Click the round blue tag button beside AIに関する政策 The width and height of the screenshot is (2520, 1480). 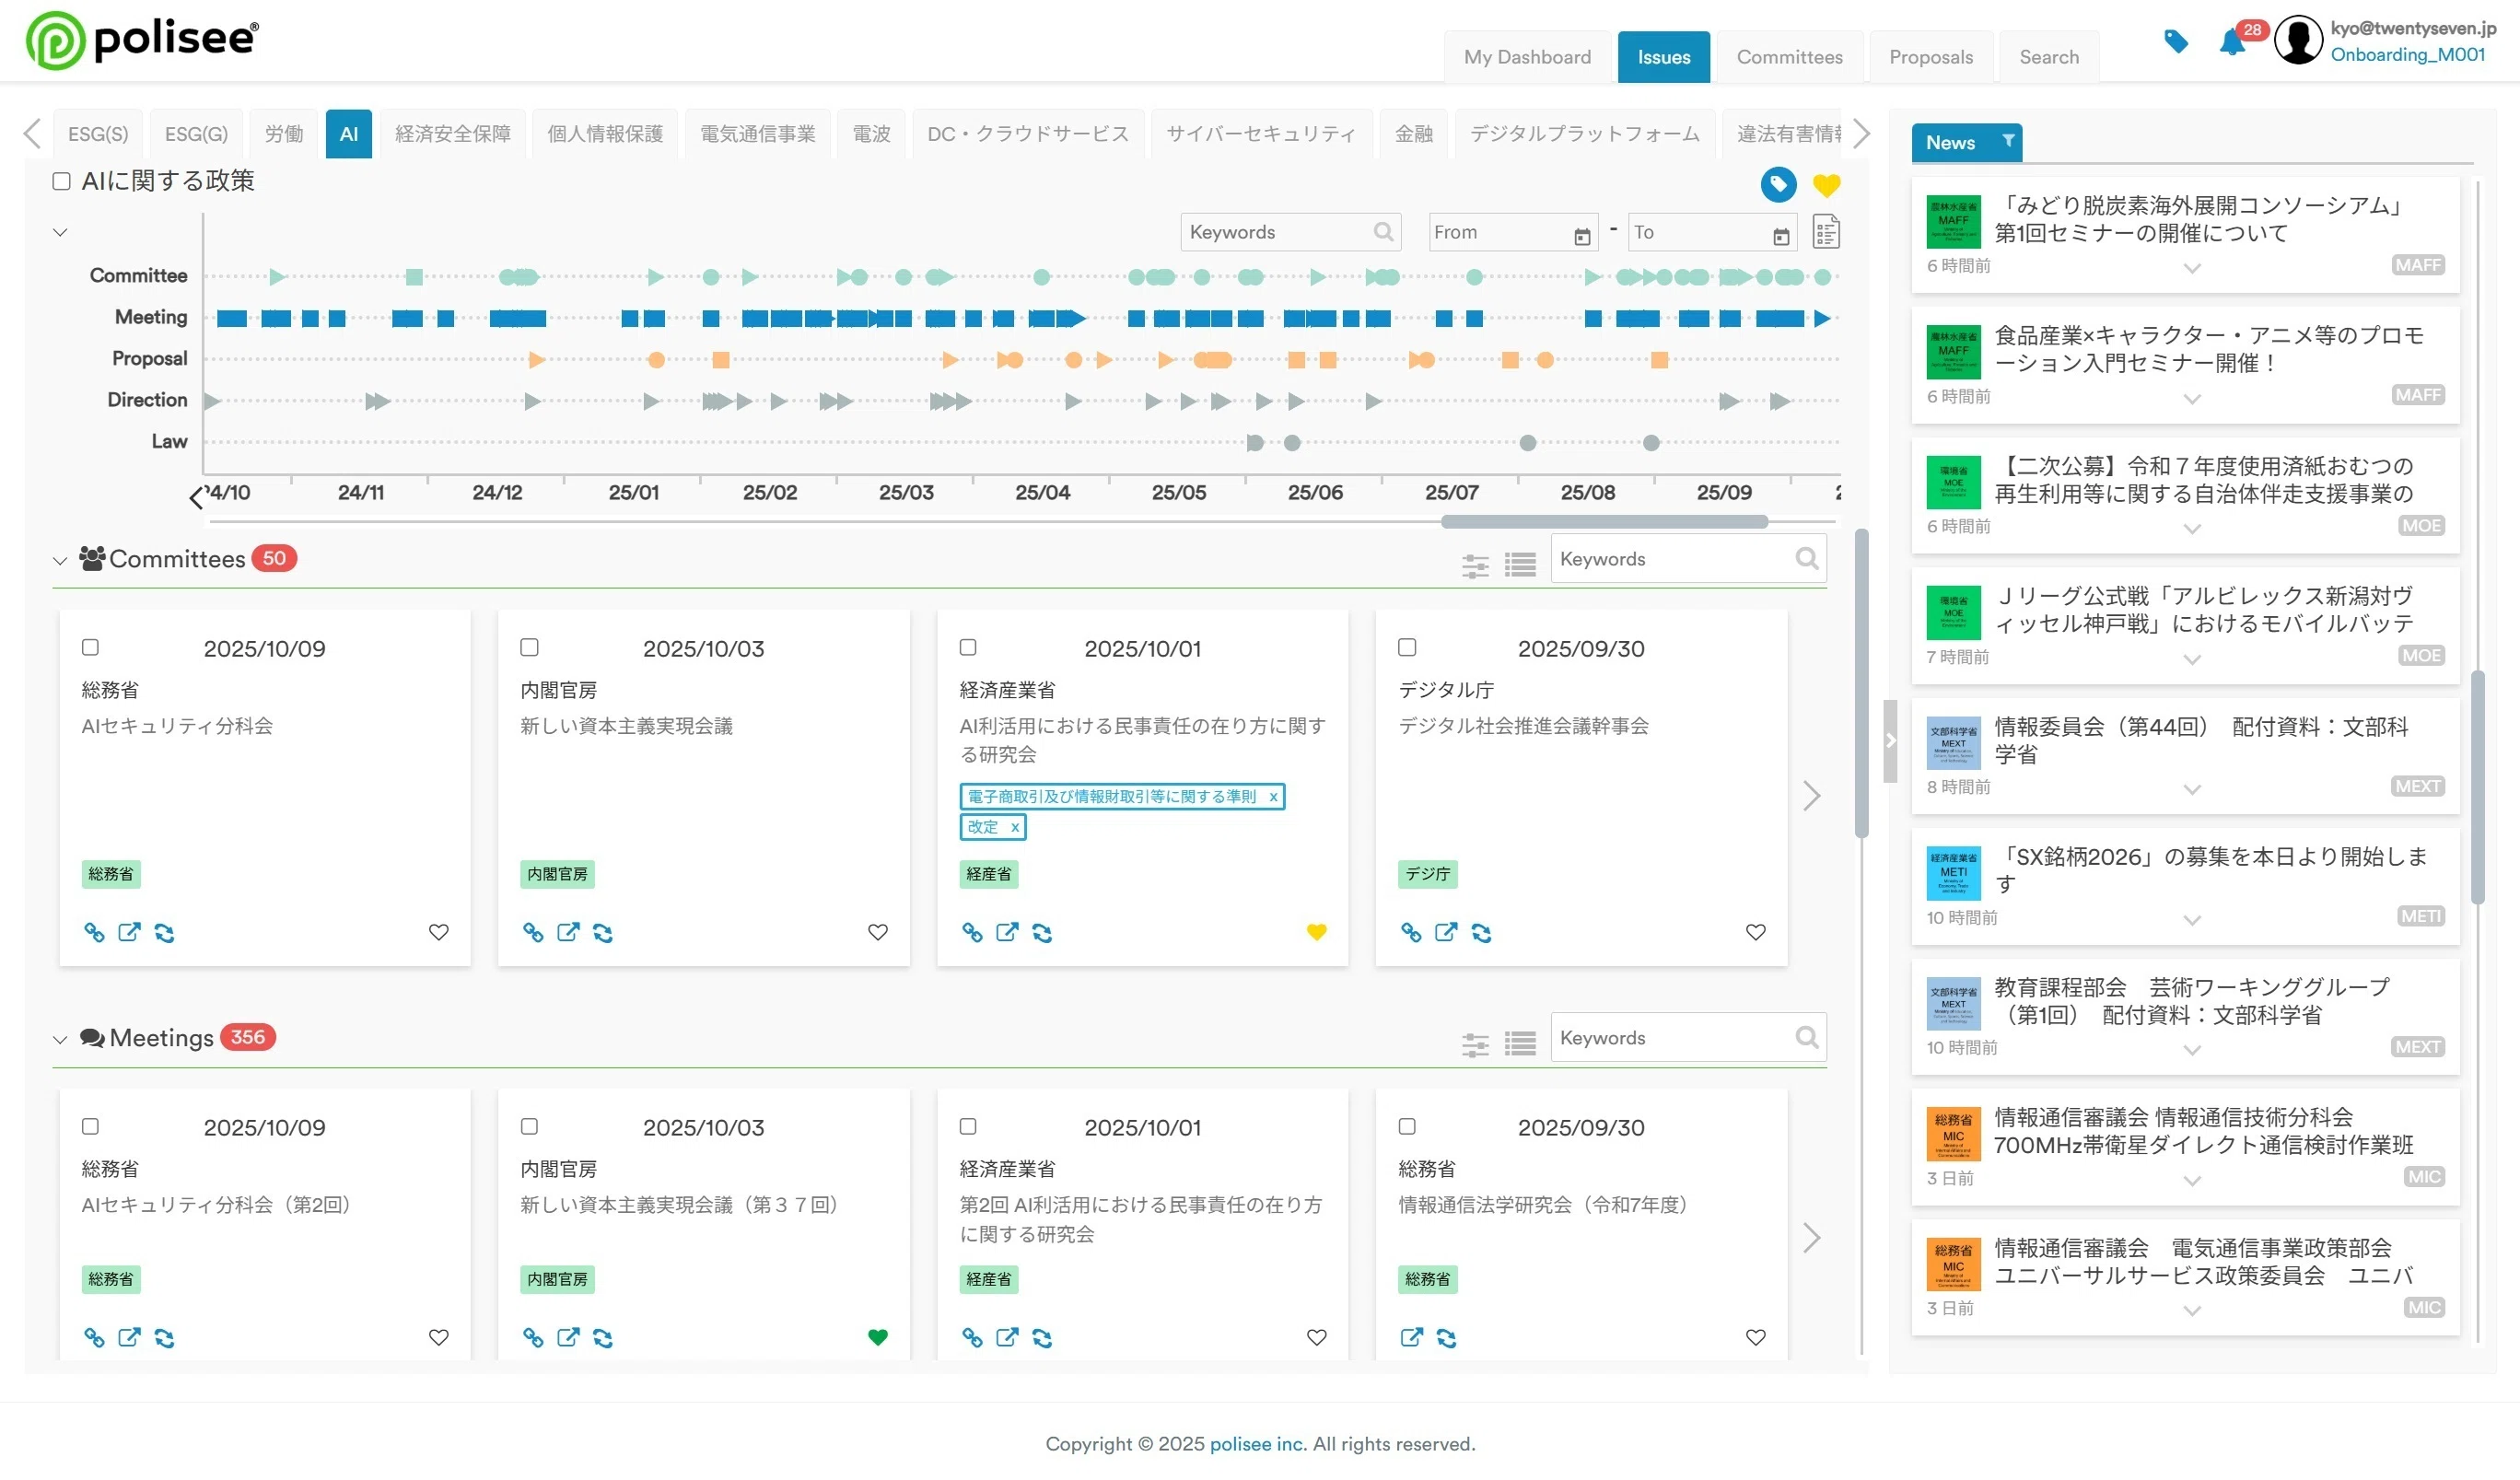[1777, 184]
